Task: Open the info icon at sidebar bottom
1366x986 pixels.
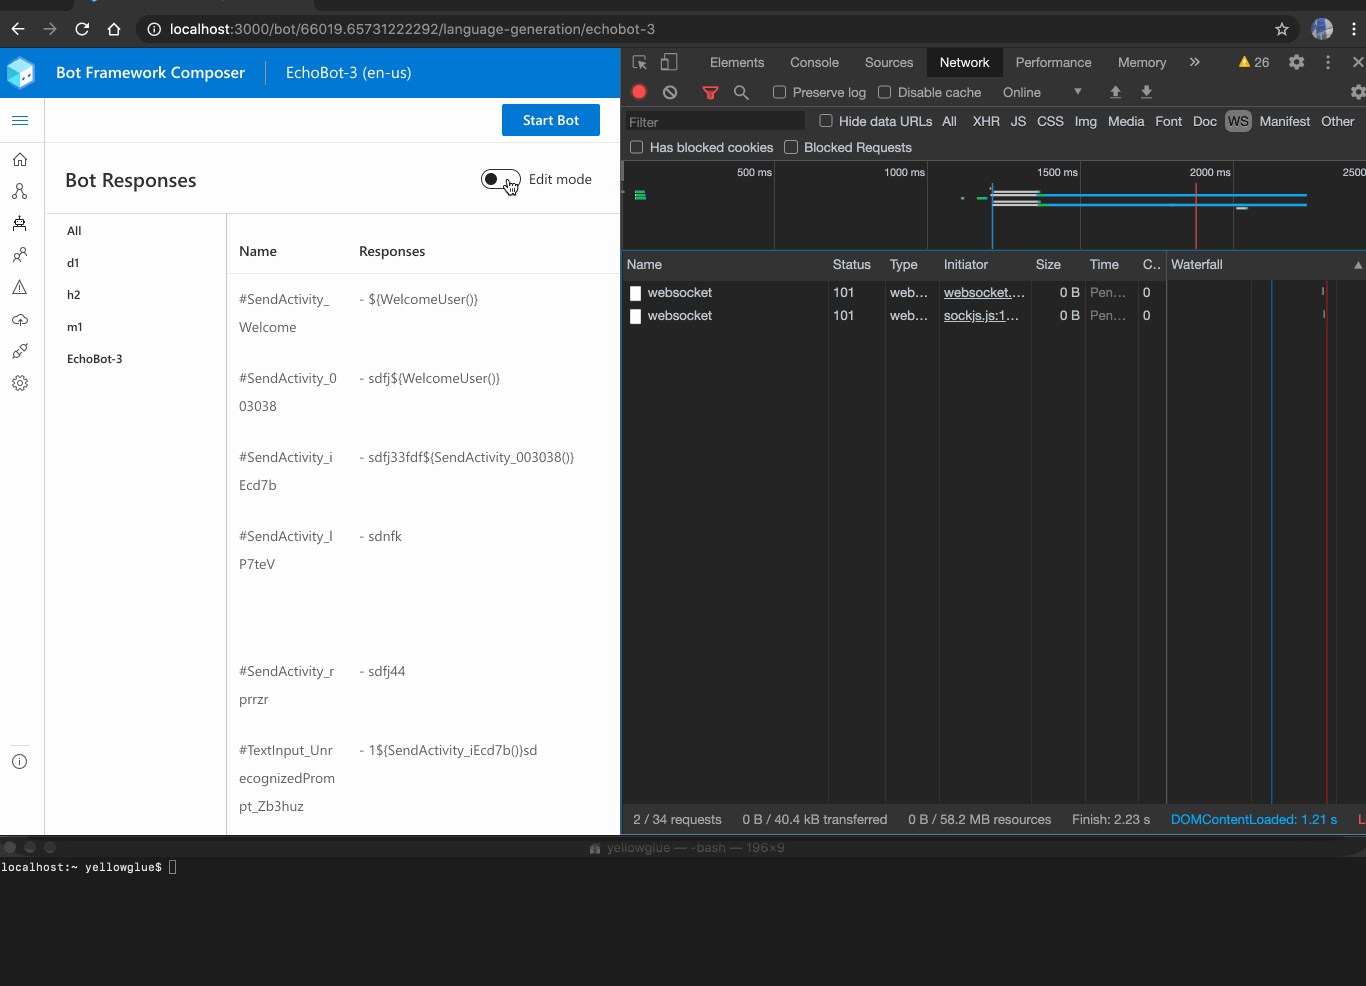Action: (x=20, y=762)
